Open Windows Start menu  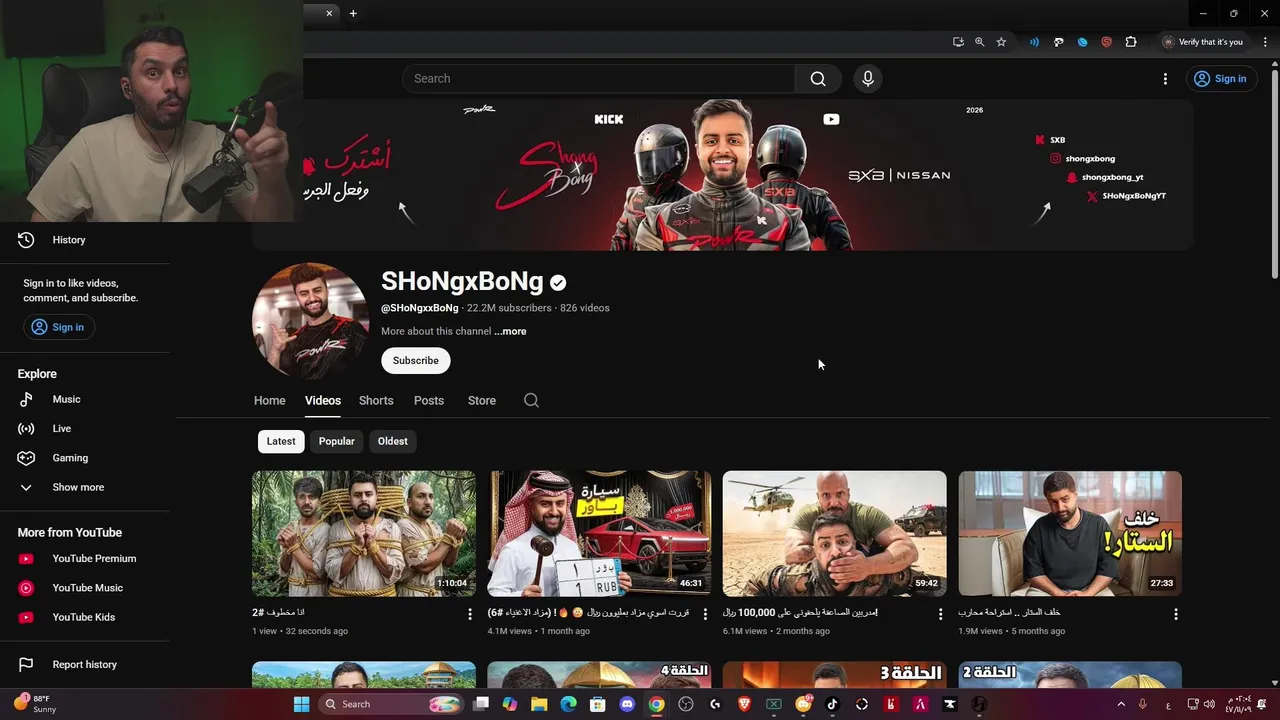tap(301, 704)
